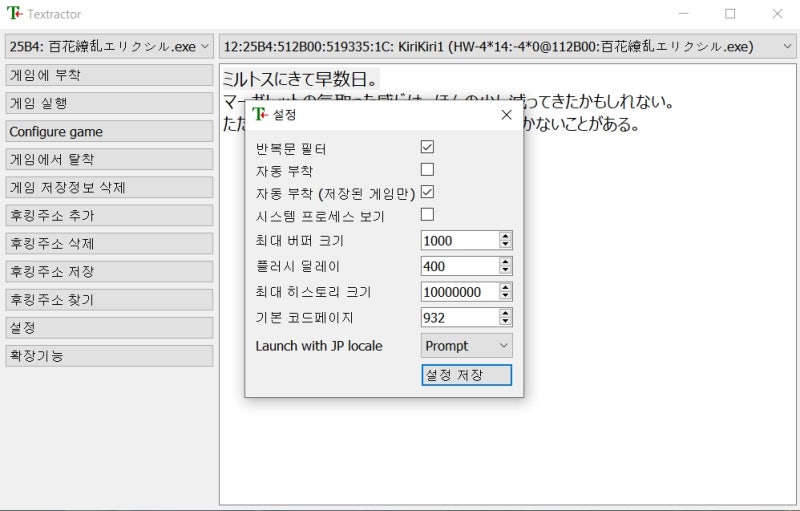Increase 기본 코드페이지 with up arrow
800x511 pixels.
coord(505,313)
